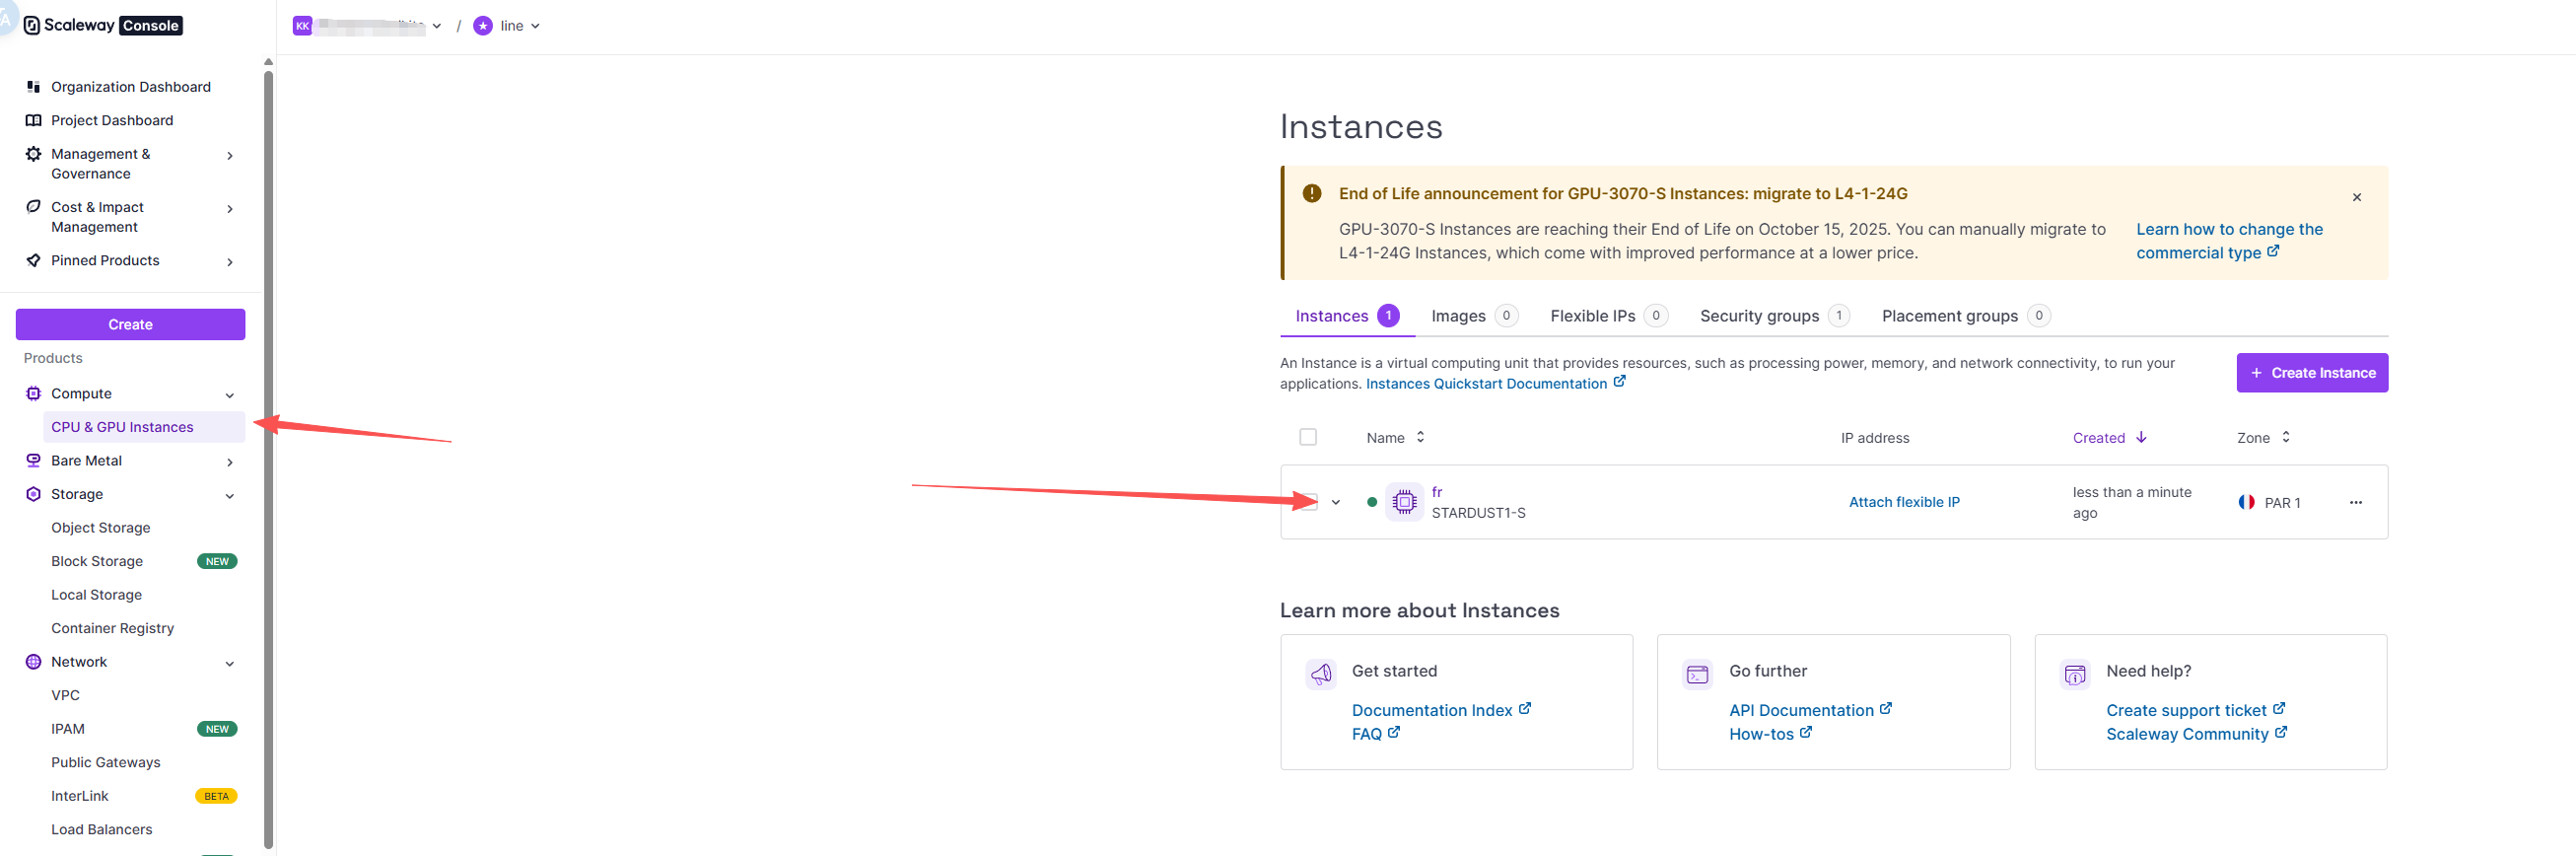This screenshot has width=2576, height=856.
Task: Open the line project dropdown arrow
Action: (x=535, y=26)
